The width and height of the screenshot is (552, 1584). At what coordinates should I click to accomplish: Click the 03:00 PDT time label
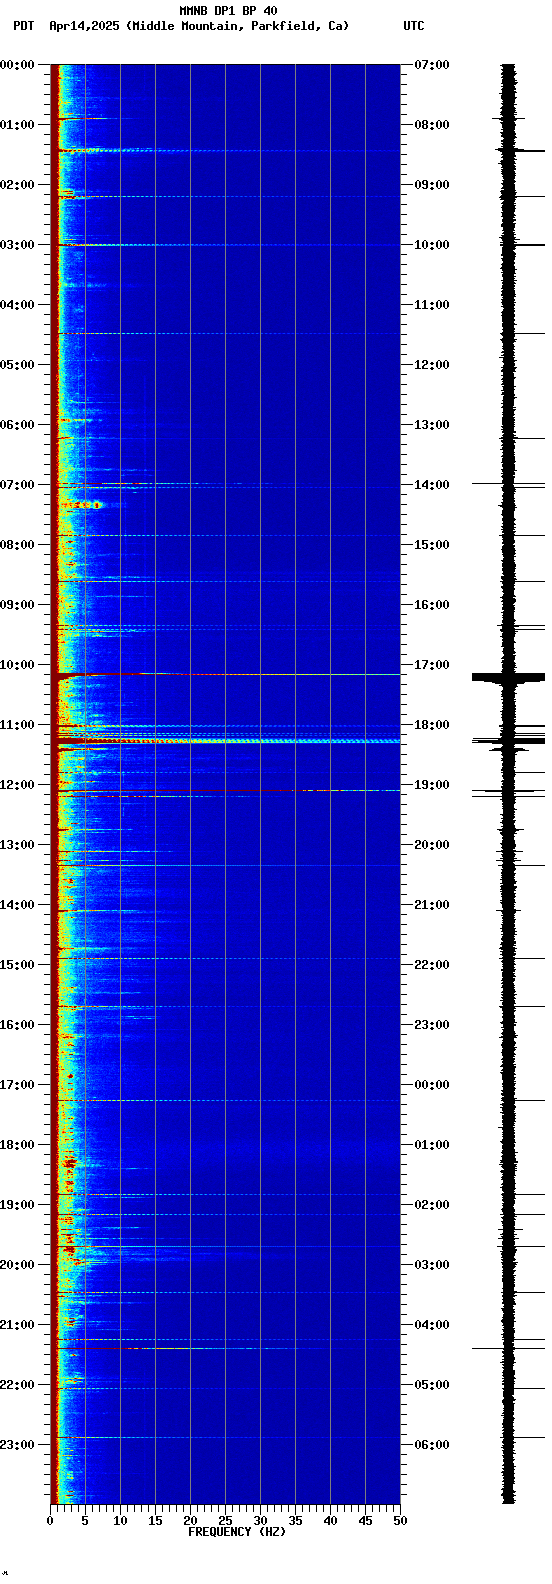click(18, 245)
